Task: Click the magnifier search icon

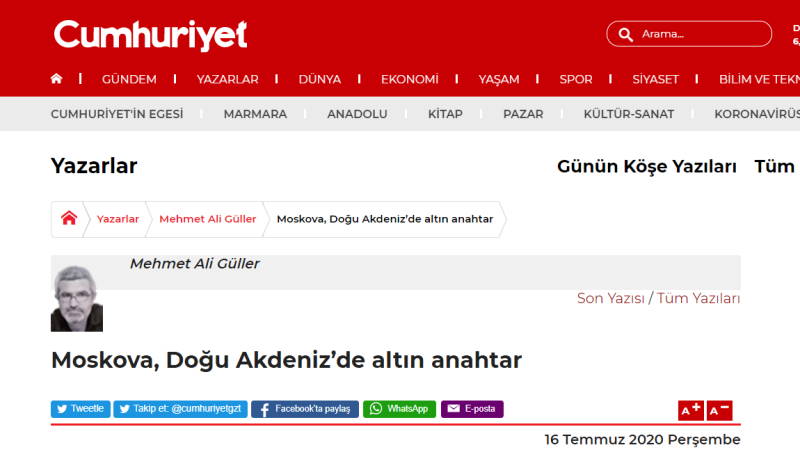Action: point(626,34)
